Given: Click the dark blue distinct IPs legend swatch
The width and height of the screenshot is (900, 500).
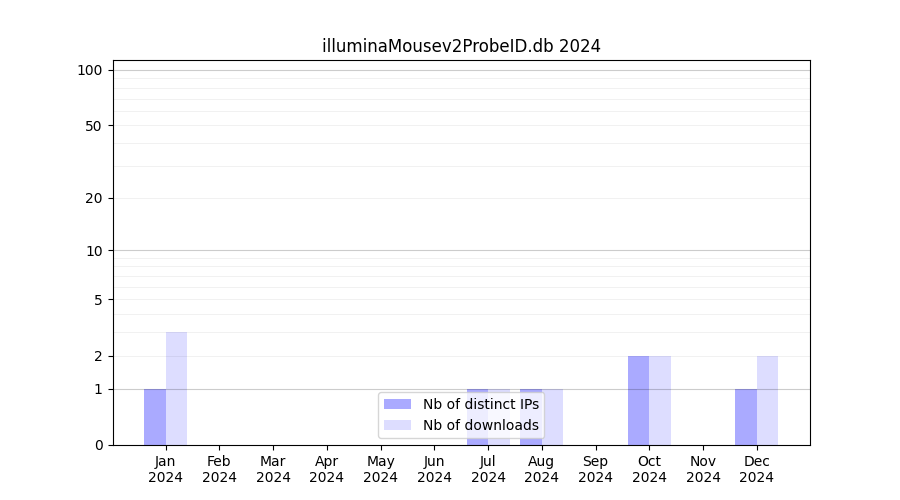Looking at the screenshot, I should pyautogui.click(x=397, y=404).
